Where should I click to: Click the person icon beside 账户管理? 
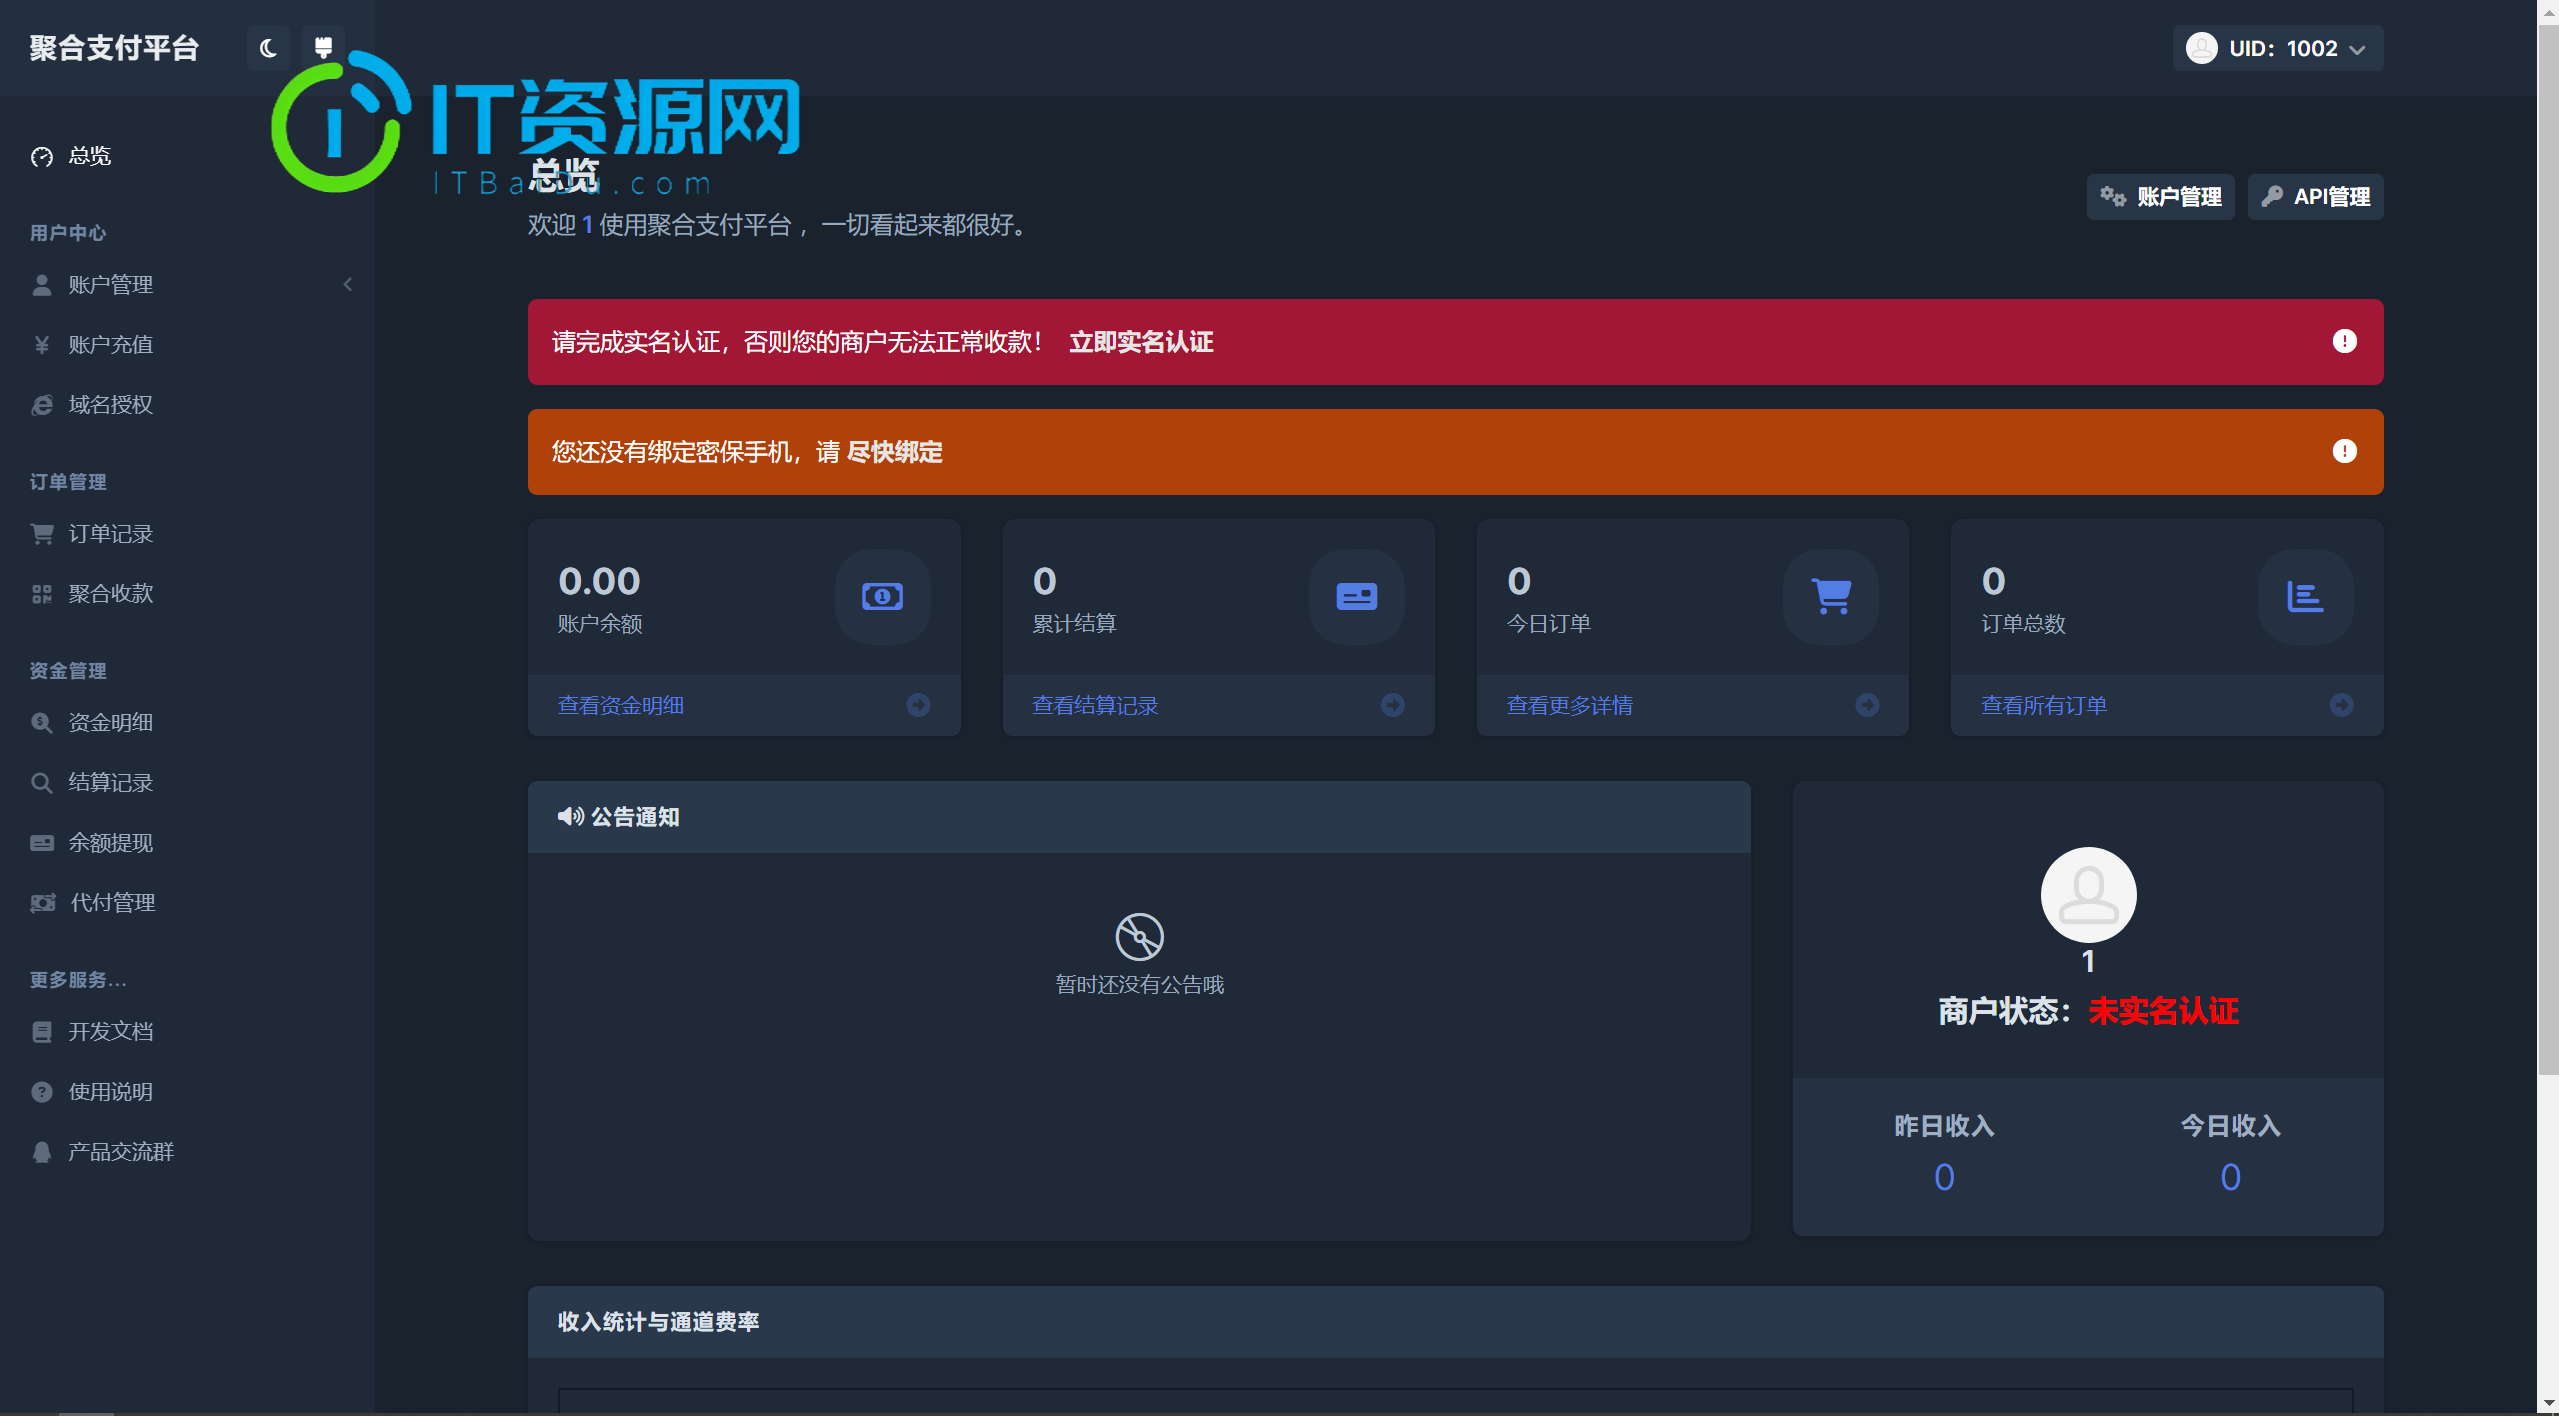[x=42, y=285]
